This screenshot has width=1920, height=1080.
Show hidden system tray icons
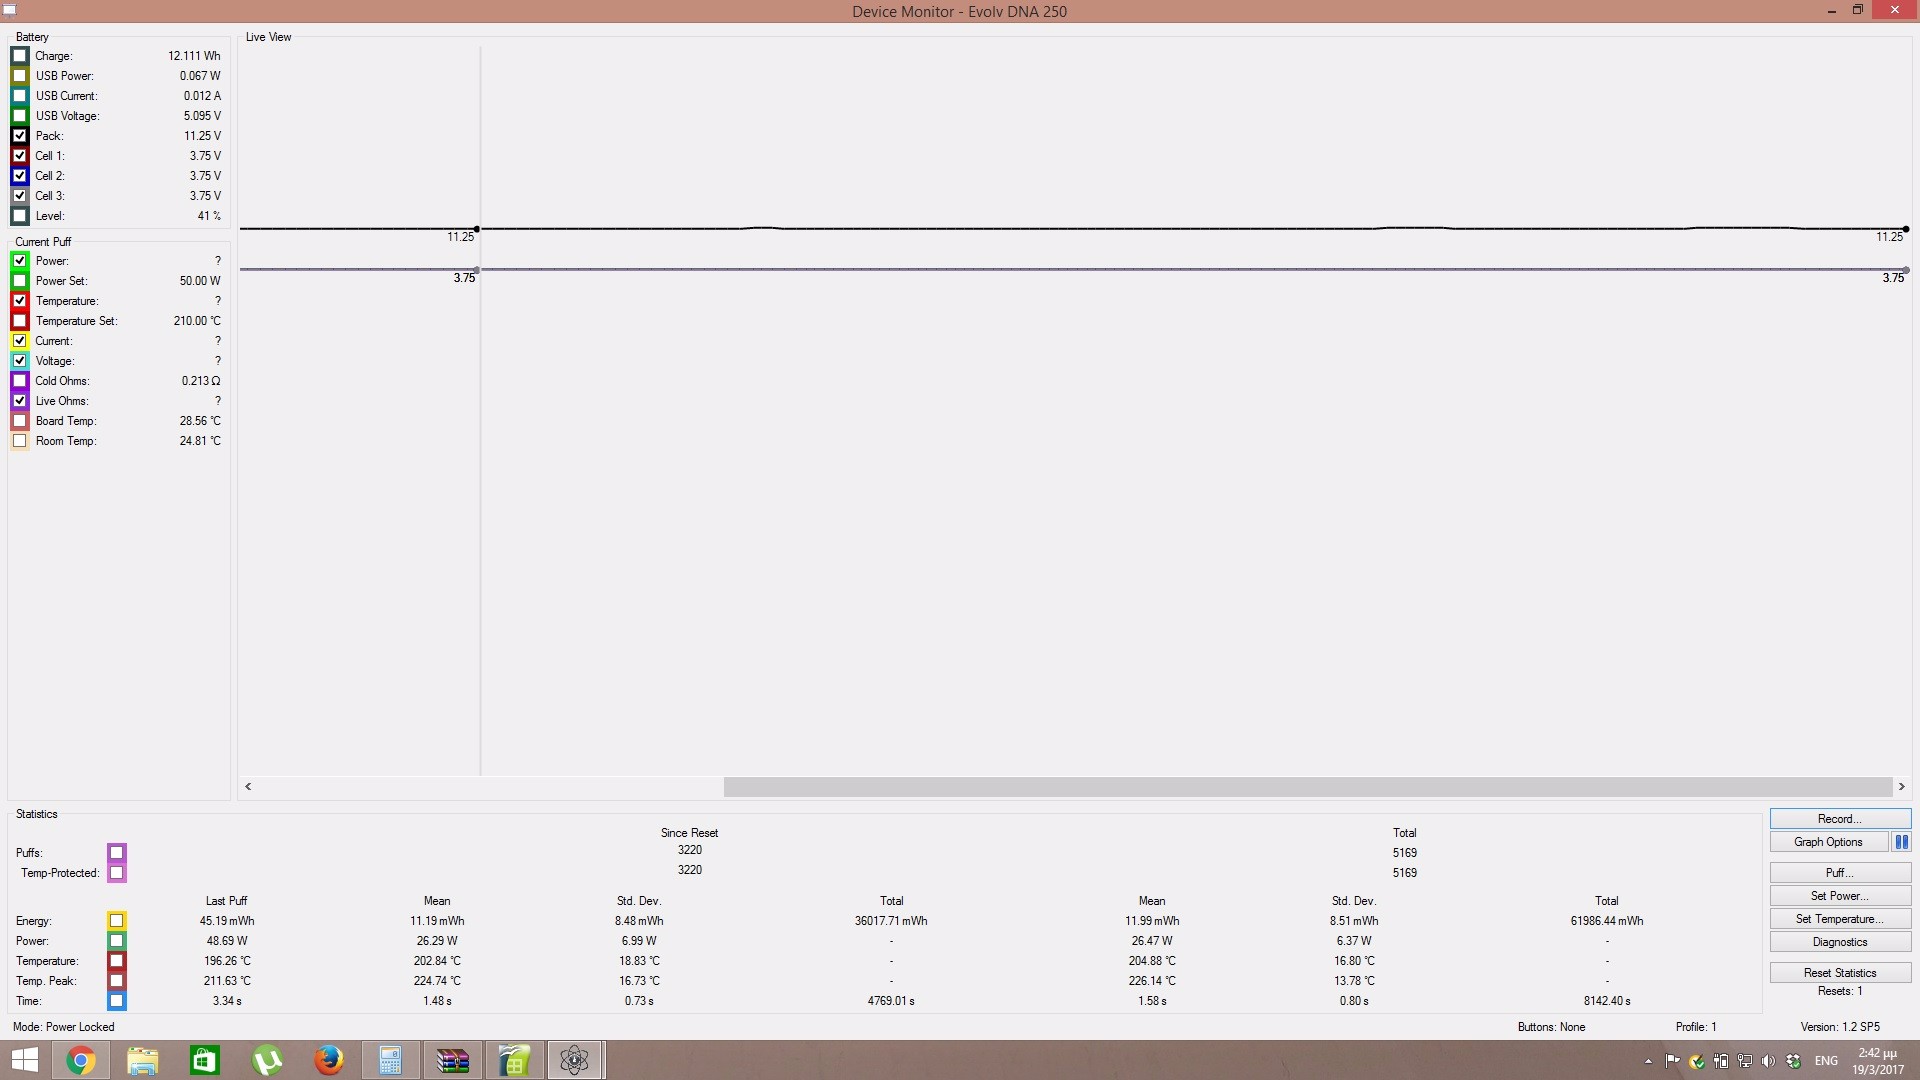[1648, 1061]
